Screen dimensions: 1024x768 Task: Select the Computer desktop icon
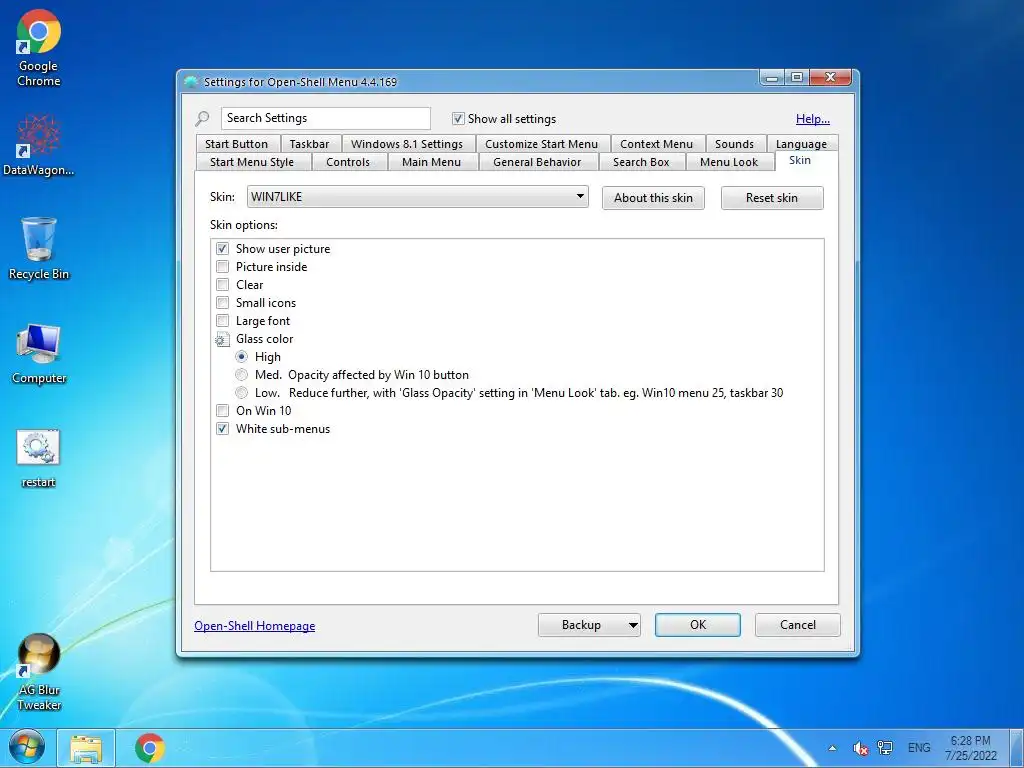39,353
